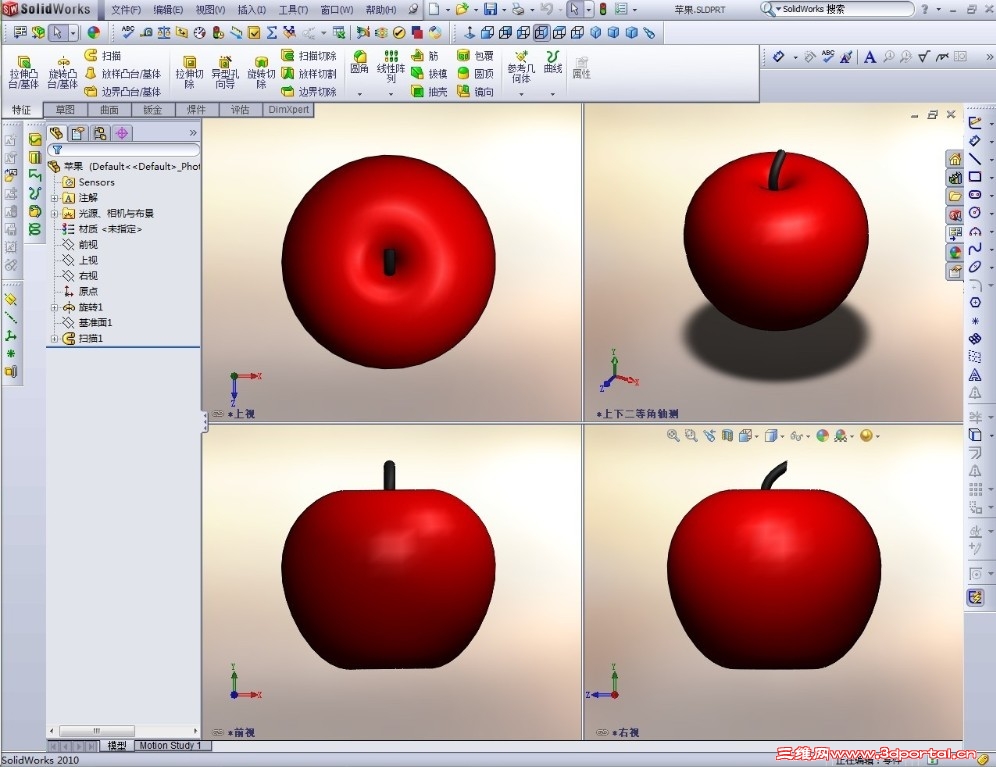Select the 放样切割 lofted cut tool

309,74
